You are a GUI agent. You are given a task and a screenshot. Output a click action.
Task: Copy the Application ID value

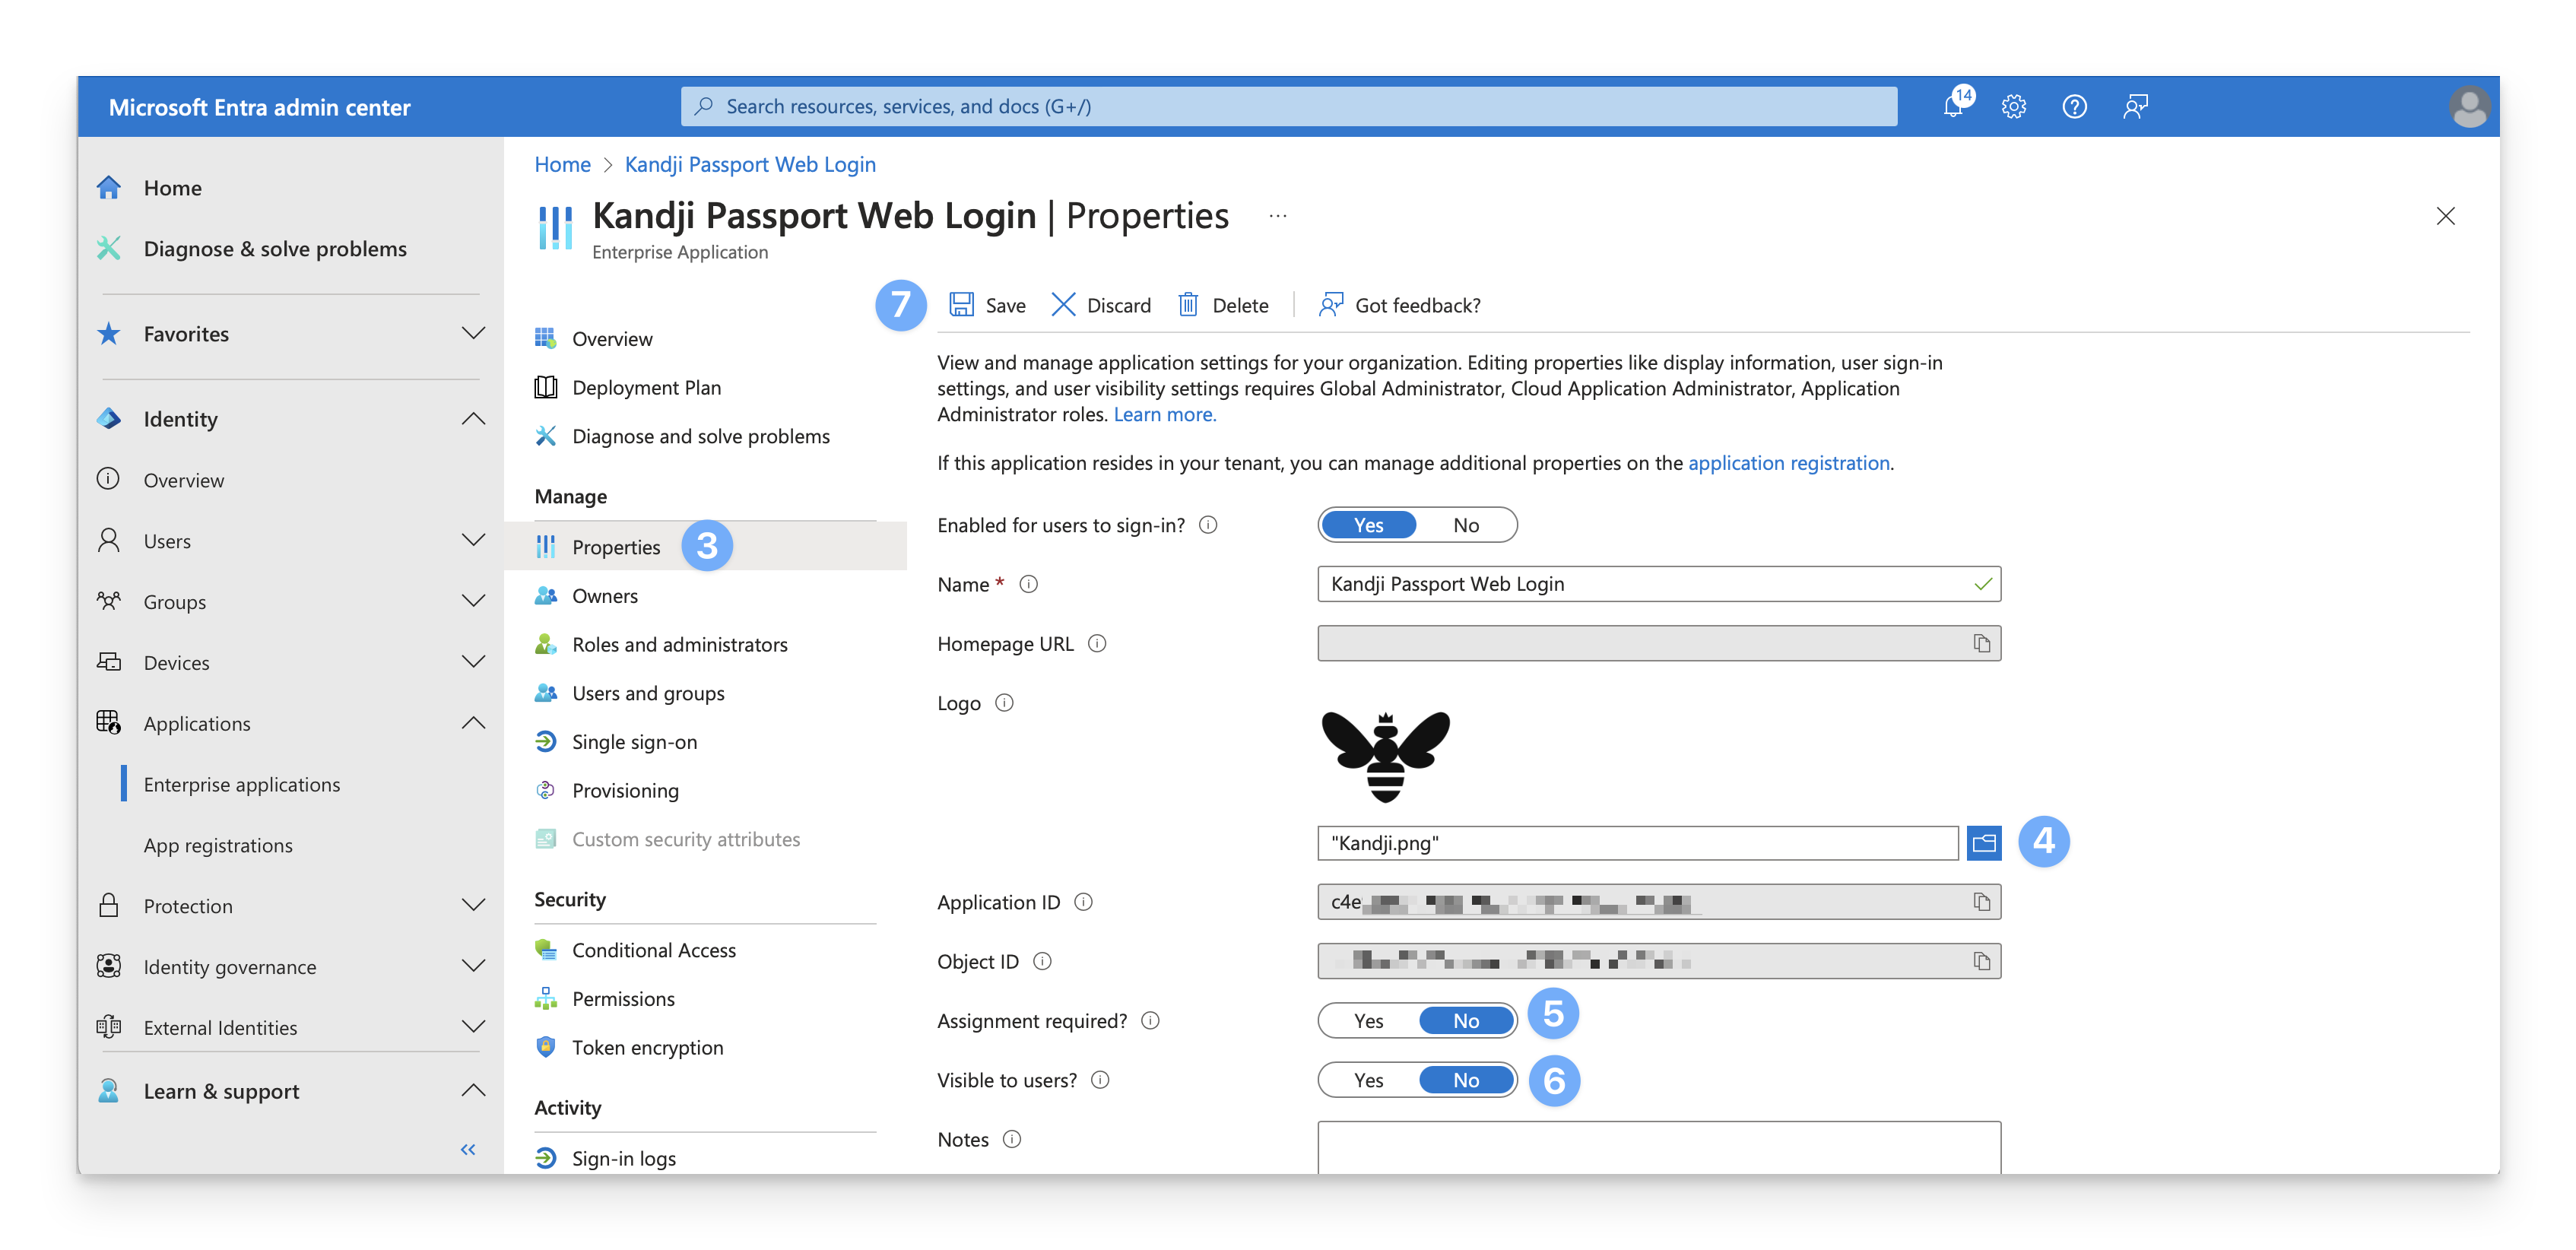1981,902
